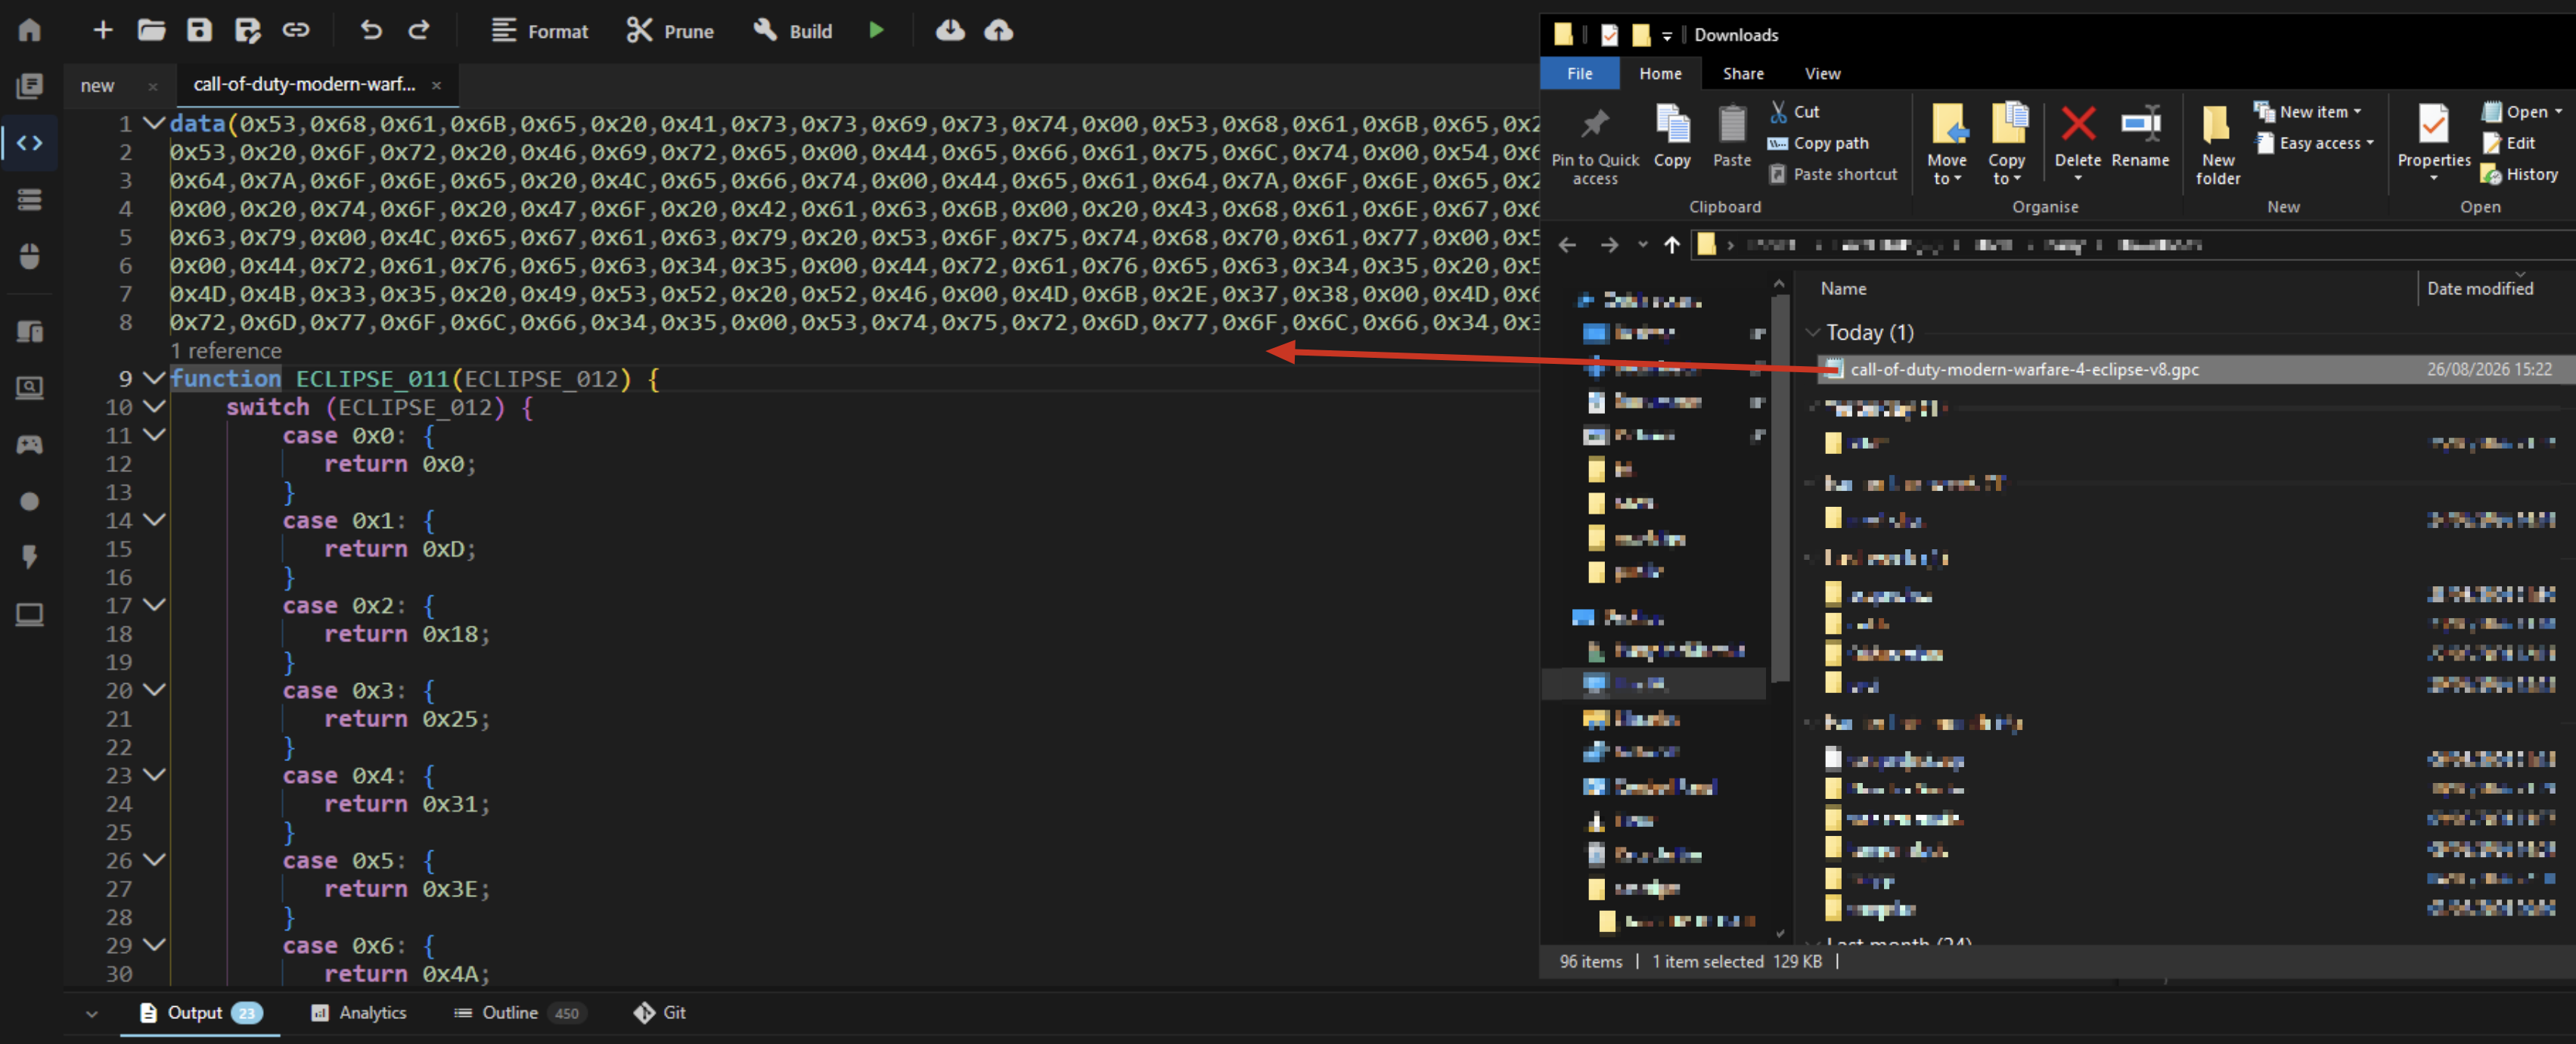Navigate back in Explorer
Viewport: 2576px width, 1044px height.
1567,245
